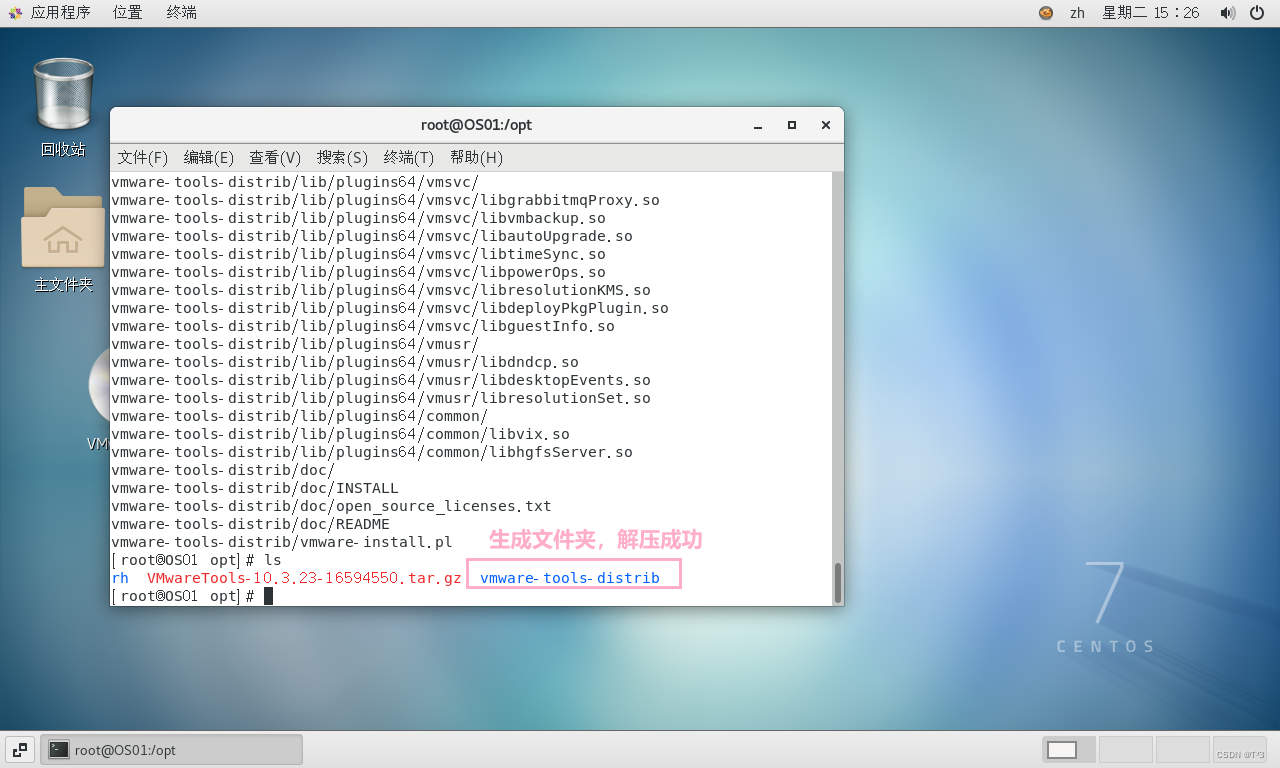Open the 终端(T) menu
The height and width of the screenshot is (768, 1280).
click(x=408, y=157)
